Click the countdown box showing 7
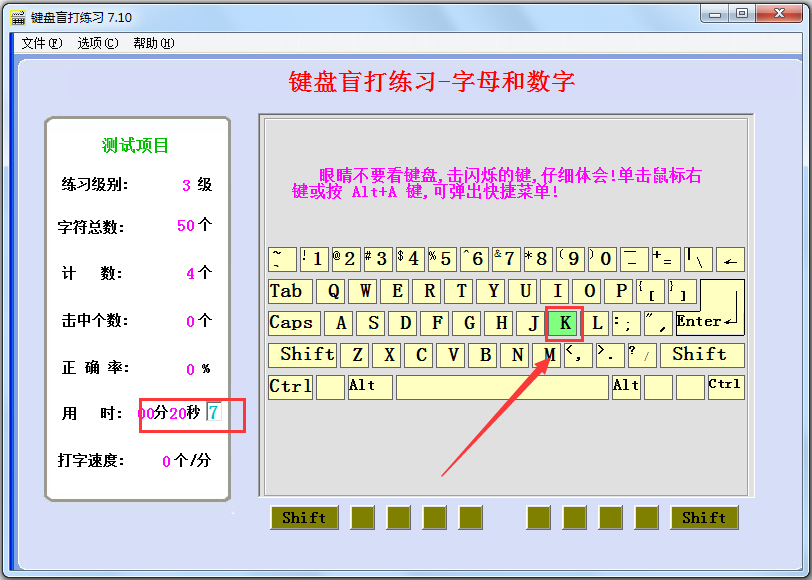The image size is (812, 580). pos(214,413)
